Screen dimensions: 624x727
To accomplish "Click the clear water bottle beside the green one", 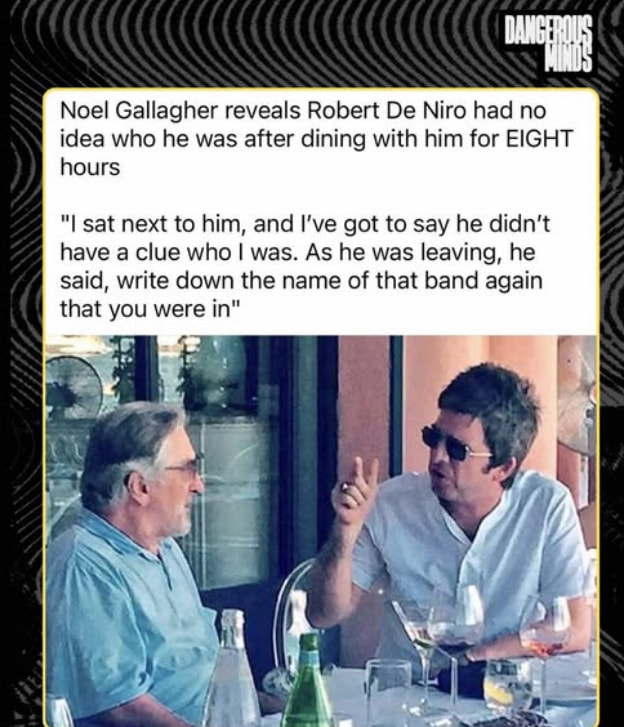I will (x=230, y=669).
